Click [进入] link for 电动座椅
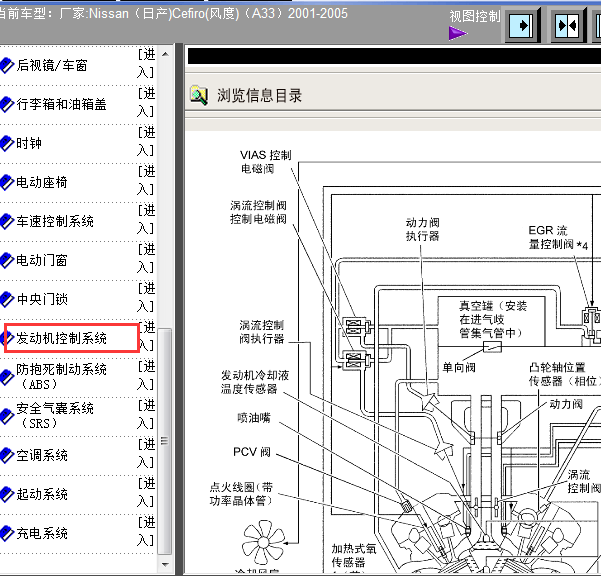 tap(146, 180)
